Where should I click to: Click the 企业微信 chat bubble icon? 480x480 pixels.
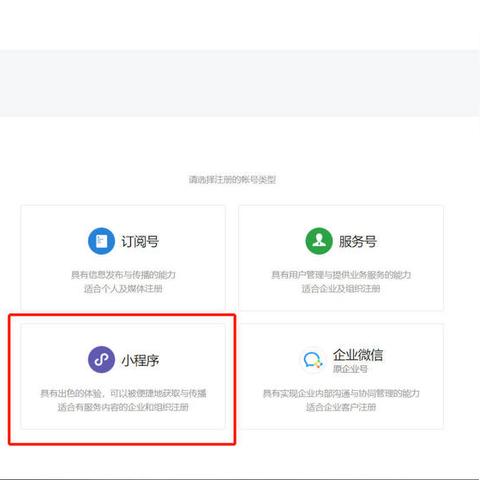313,360
